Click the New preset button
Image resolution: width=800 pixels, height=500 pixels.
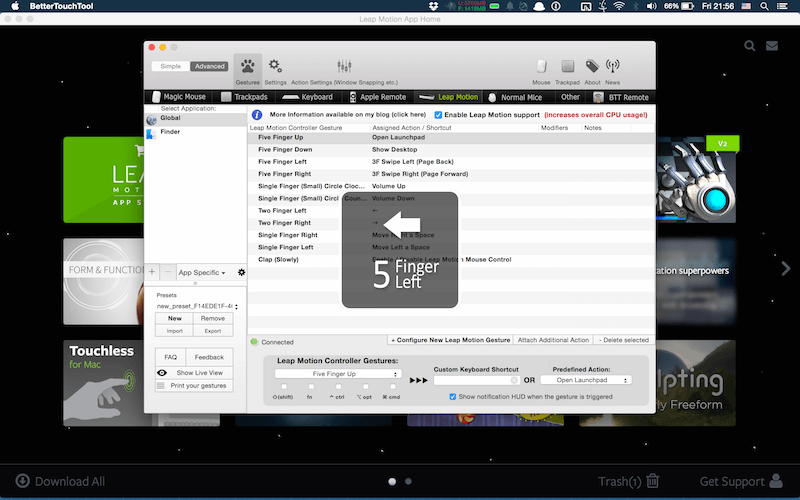(x=174, y=318)
